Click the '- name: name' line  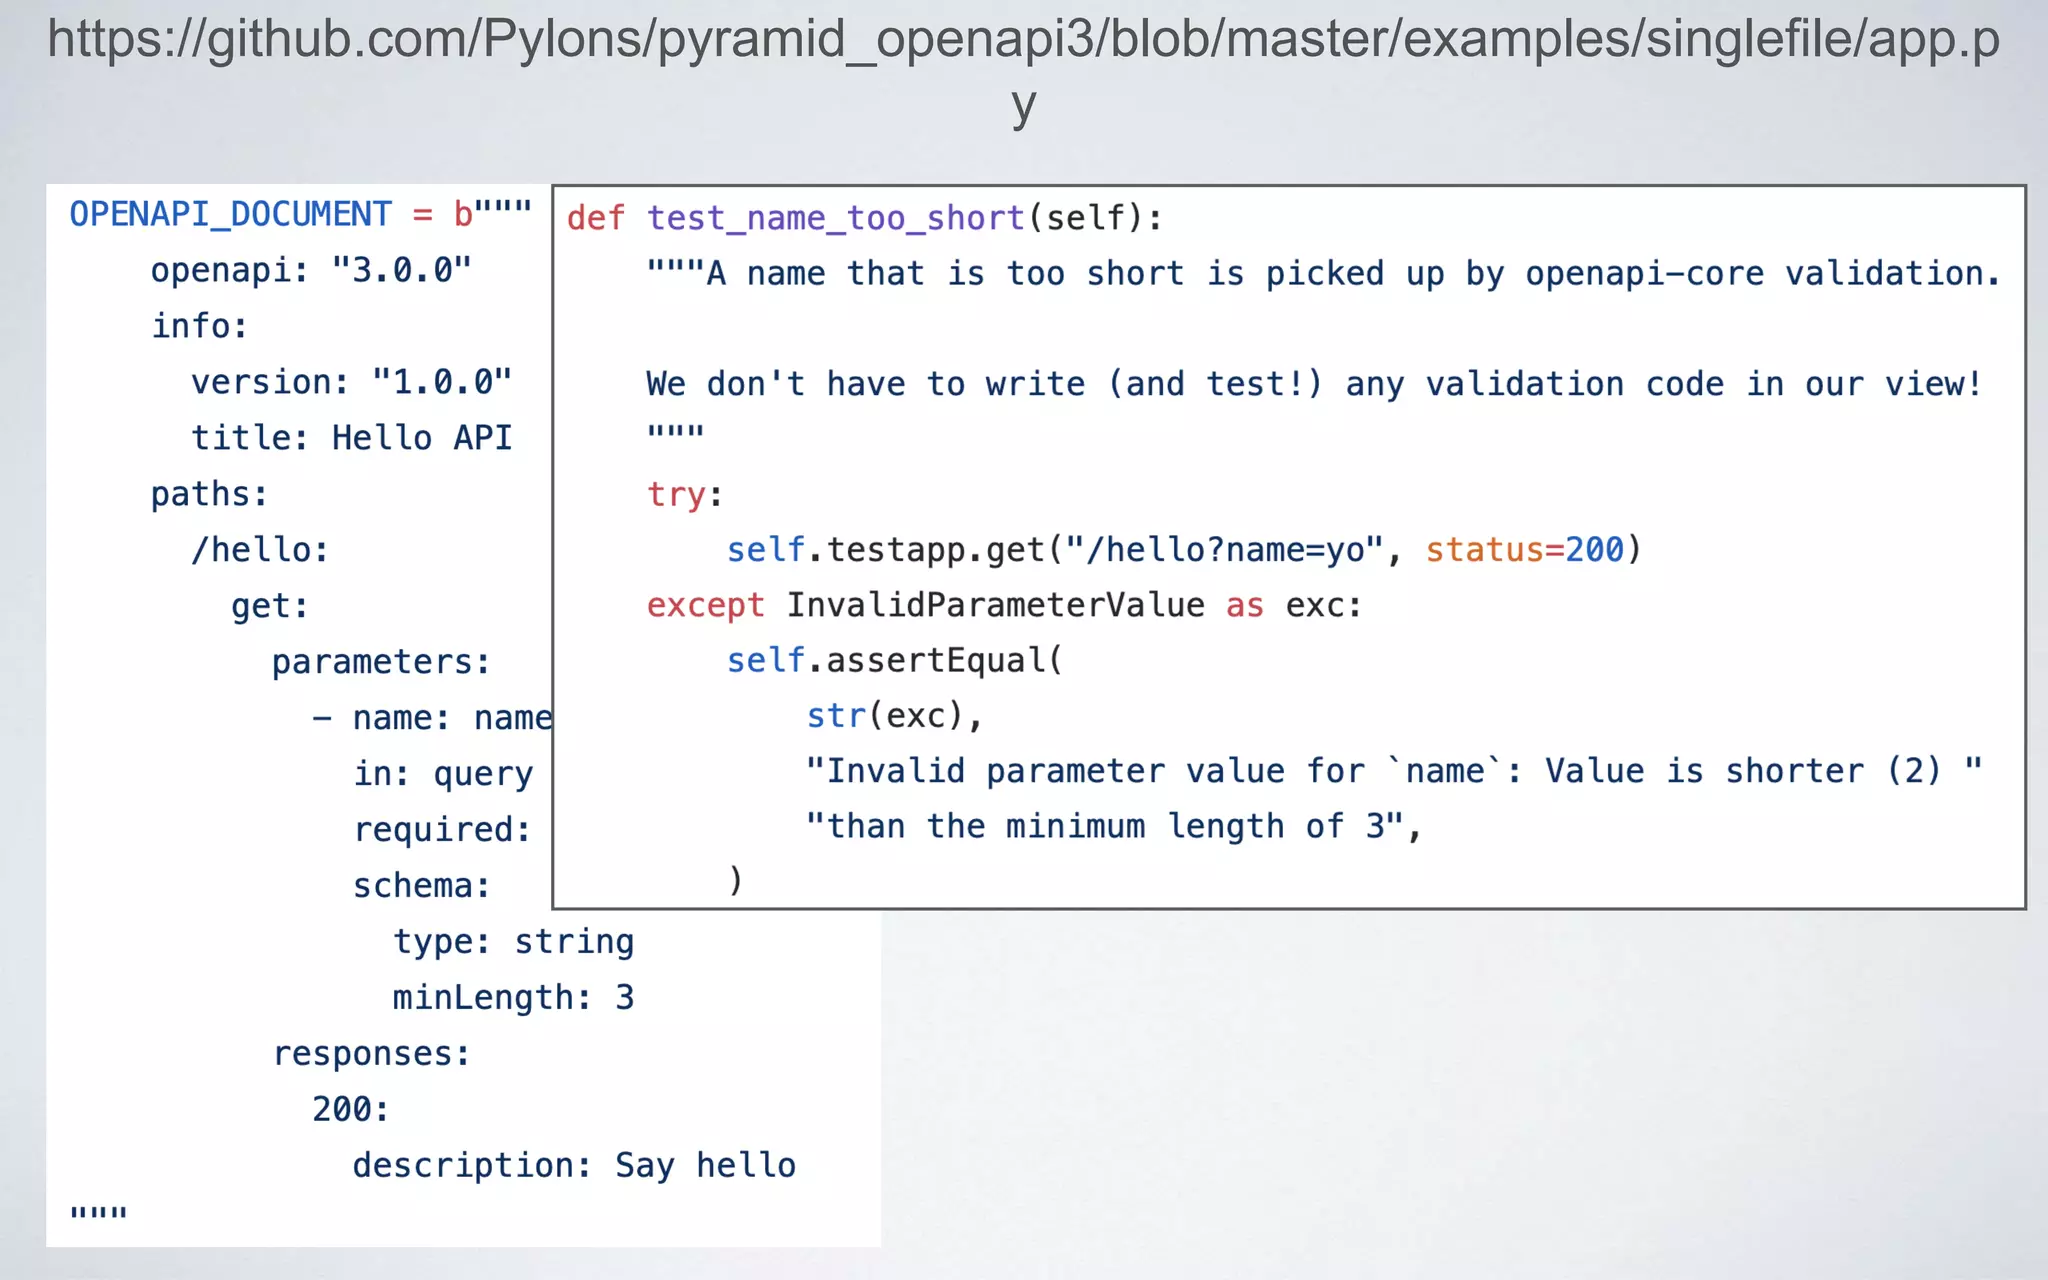pos(432,718)
